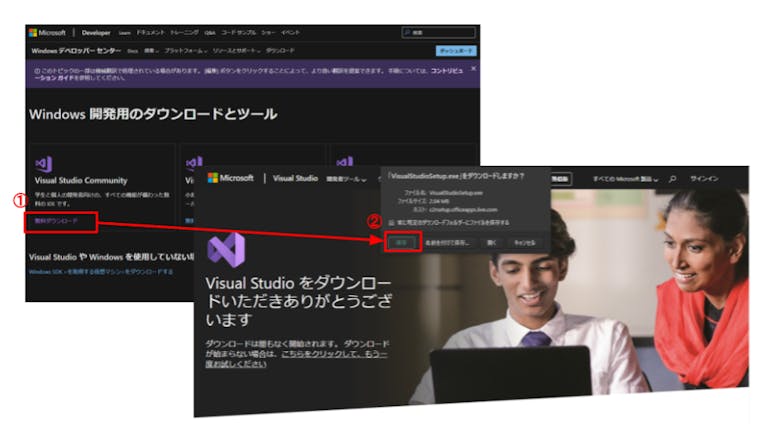The height and width of the screenshot is (432, 768).
Task: Open the Developer link in top header
Action: pyautogui.click(x=96, y=33)
